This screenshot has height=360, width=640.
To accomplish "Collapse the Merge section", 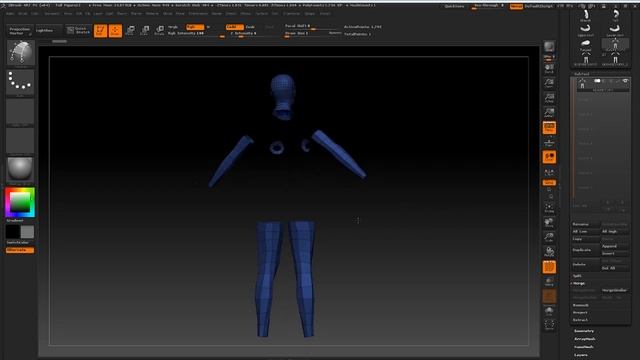I will (579, 283).
